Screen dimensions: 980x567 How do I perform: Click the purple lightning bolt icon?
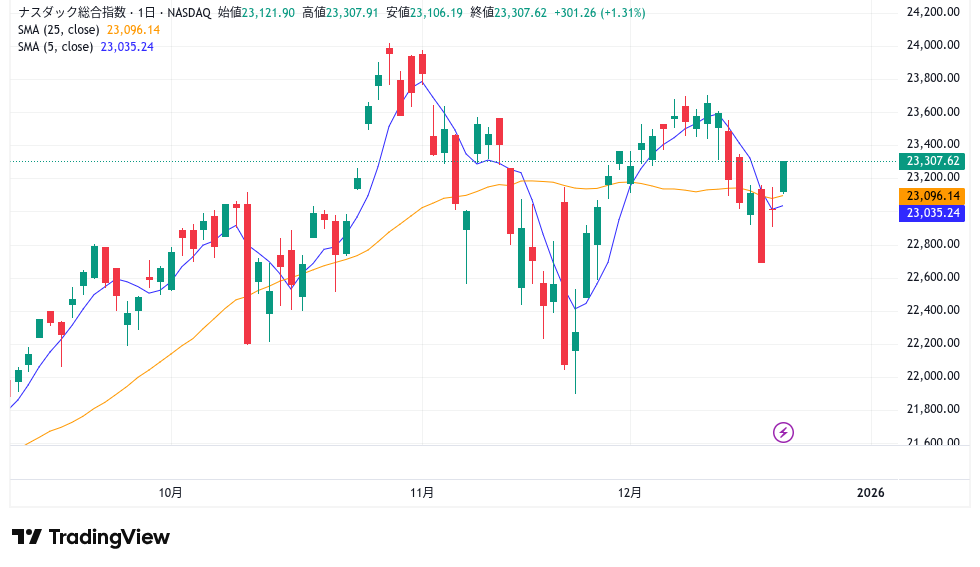point(784,432)
